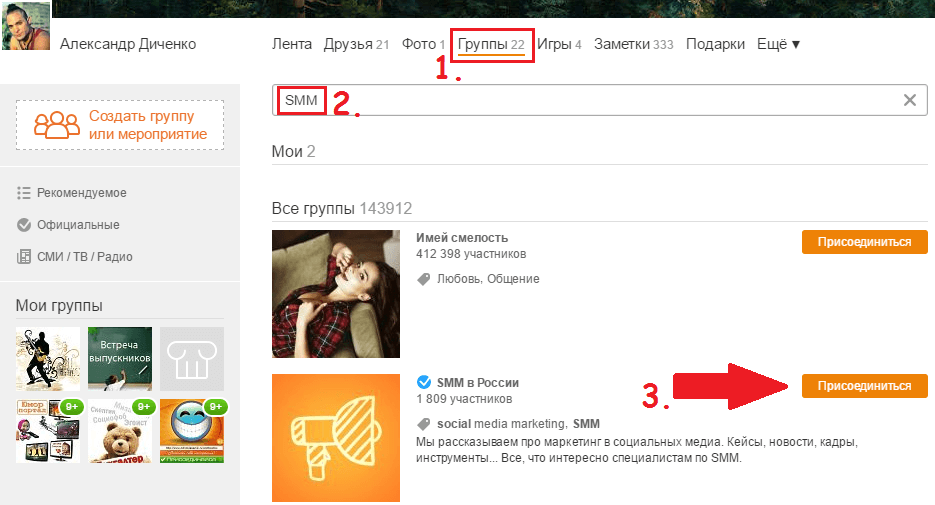Join the SMM в России group
935x505 pixels.
(x=865, y=386)
